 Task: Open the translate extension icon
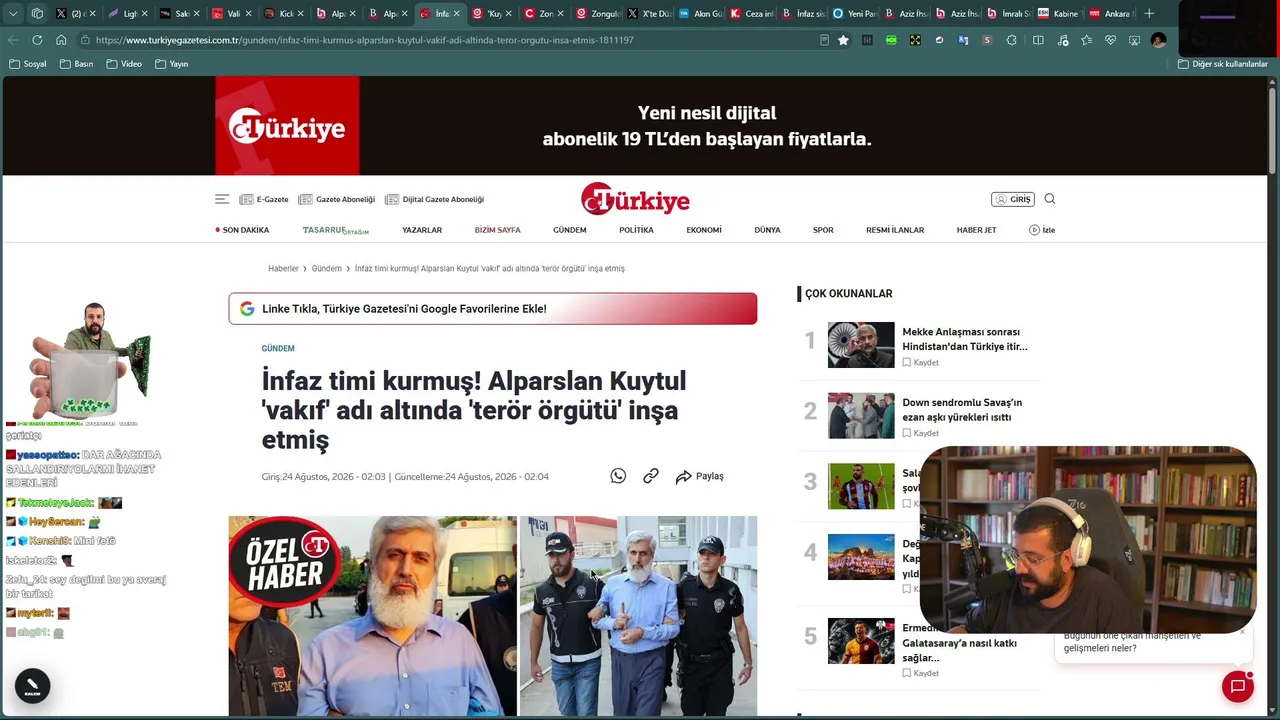[x=963, y=40]
